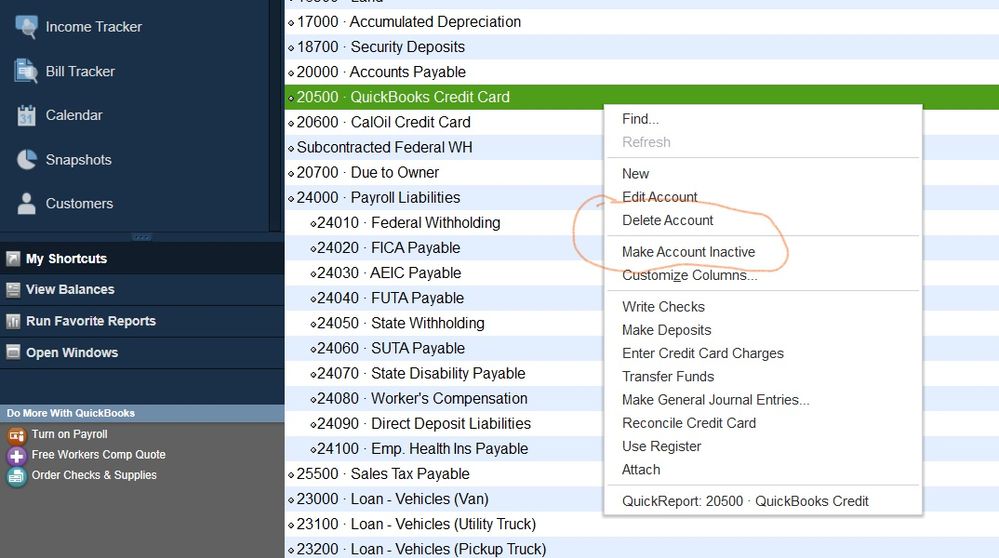Click the shortcuts panel vertical scrollbar

point(275,115)
